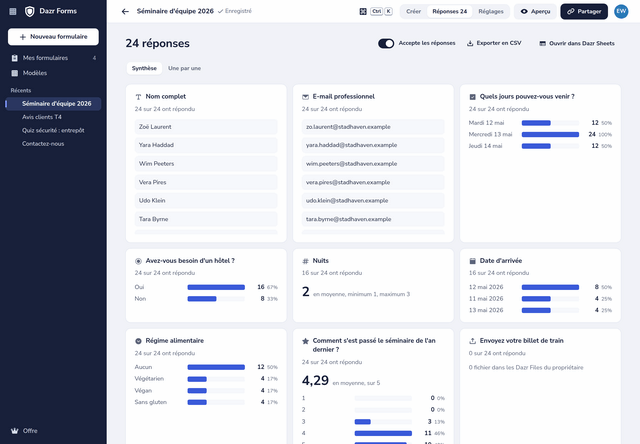The image size is (640, 444).
Task: Click the Mardi 12 mai row
Action: point(540,123)
